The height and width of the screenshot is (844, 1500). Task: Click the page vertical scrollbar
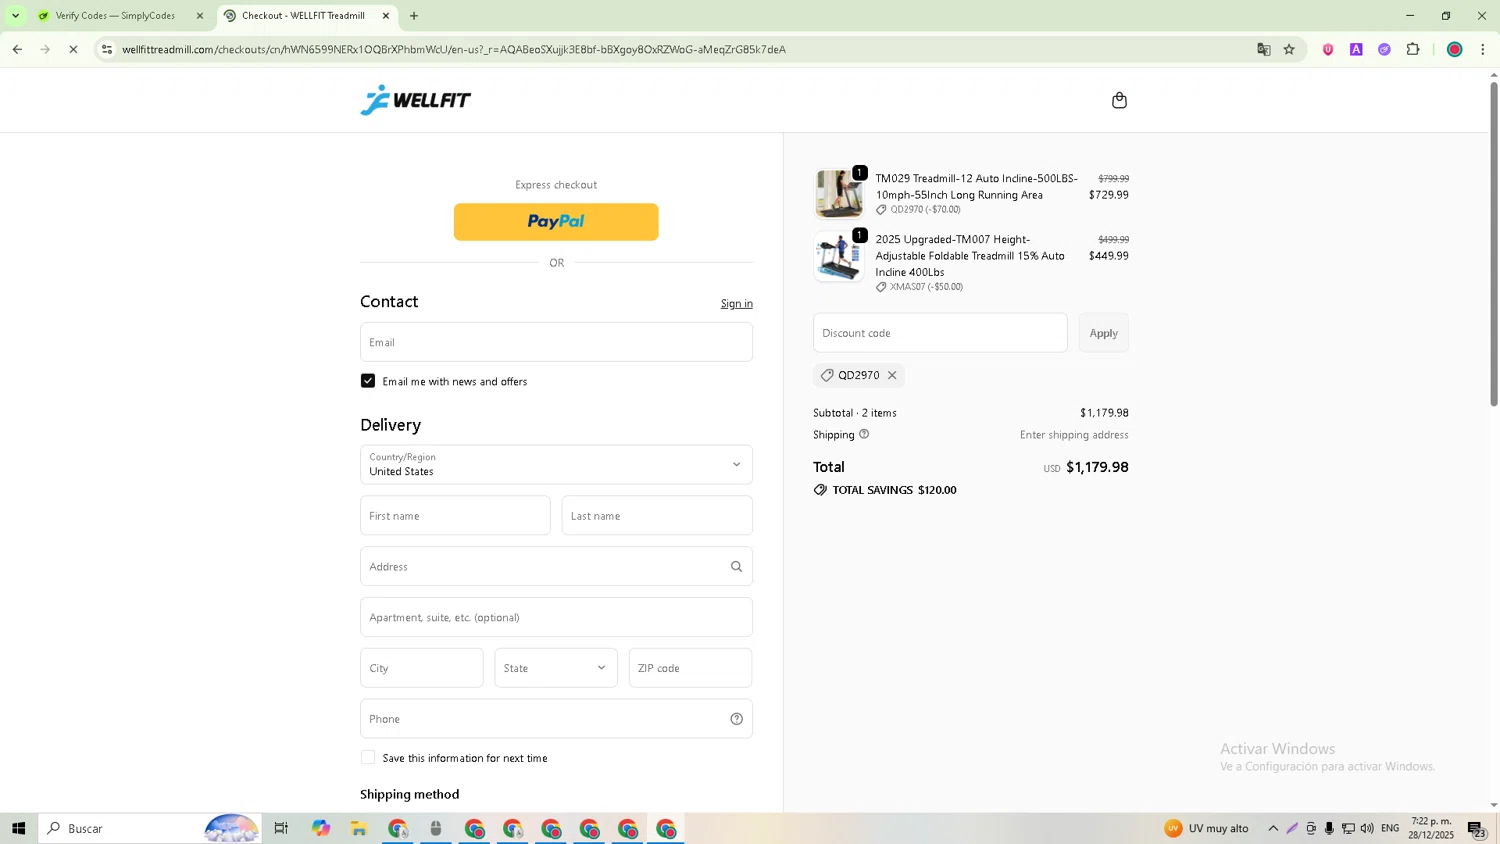pos(1494,243)
